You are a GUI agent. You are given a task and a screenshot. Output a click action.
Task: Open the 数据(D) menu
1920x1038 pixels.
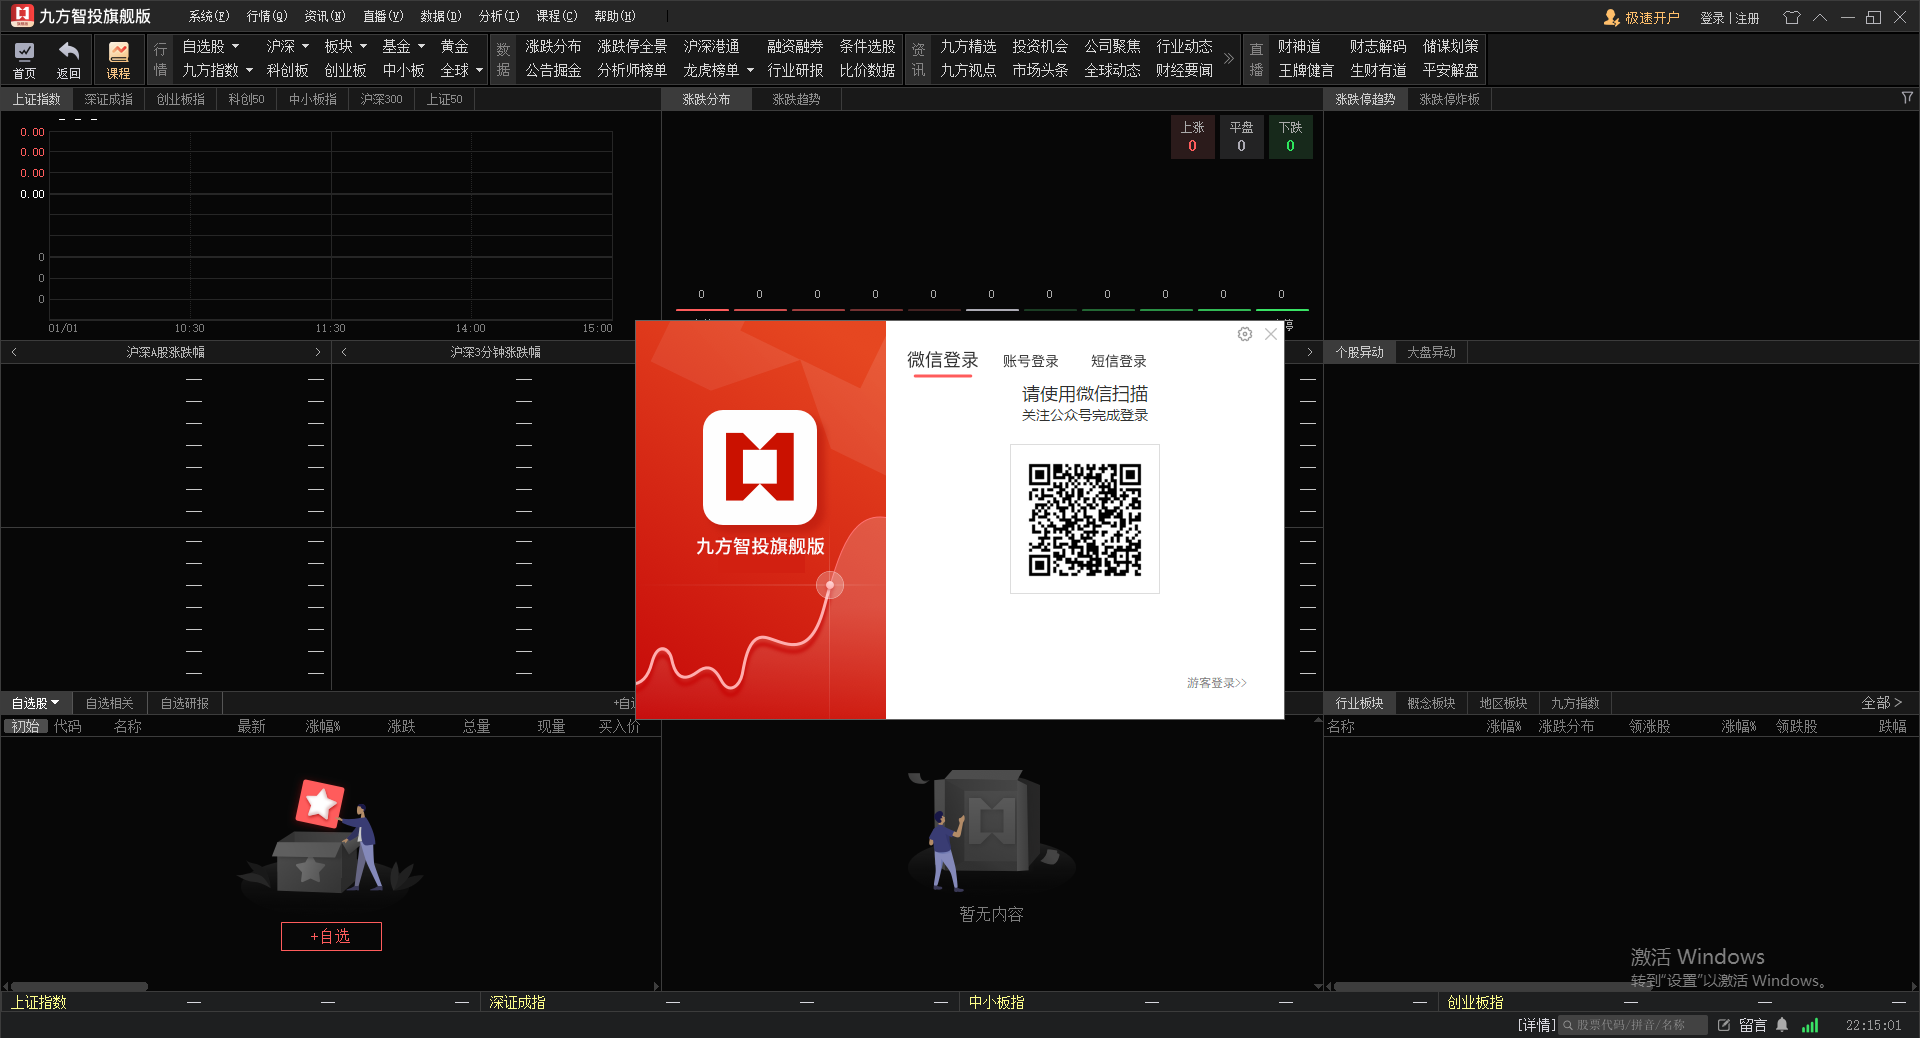coord(440,16)
